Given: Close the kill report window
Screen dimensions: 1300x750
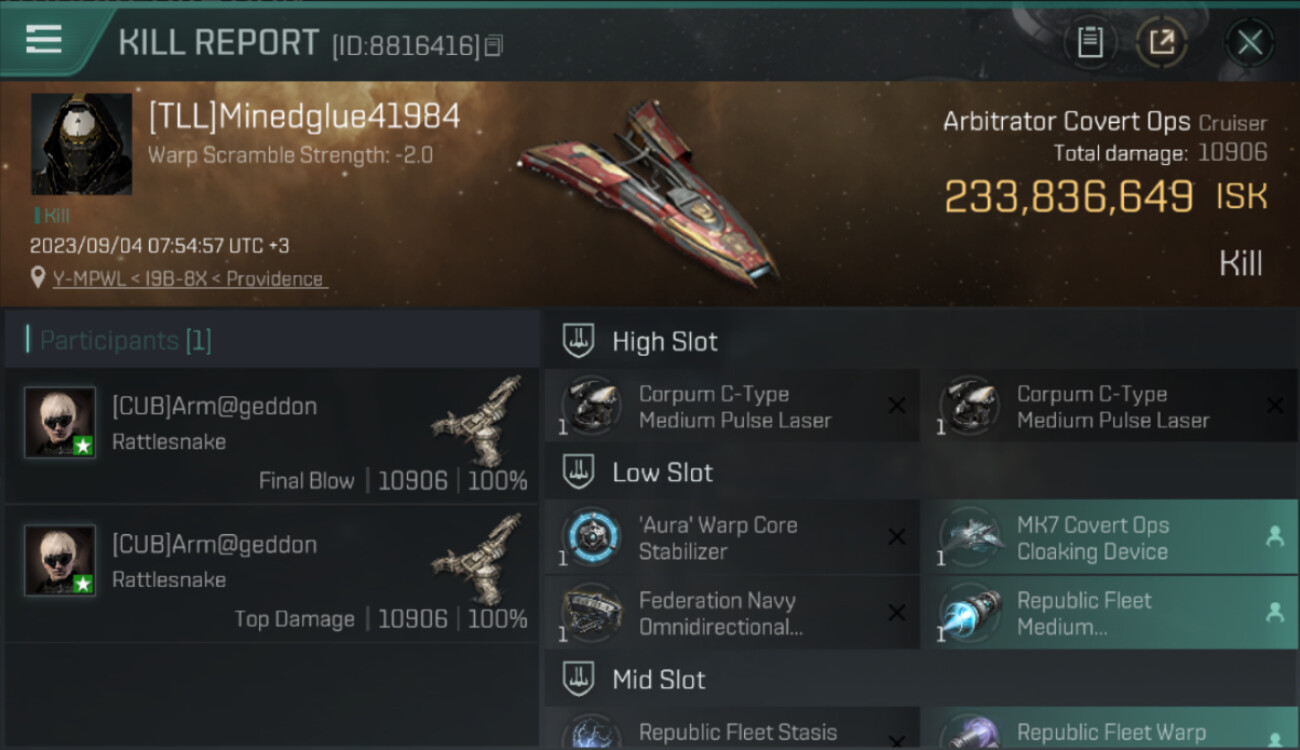Looking at the screenshot, I should pyautogui.click(x=1249, y=43).
